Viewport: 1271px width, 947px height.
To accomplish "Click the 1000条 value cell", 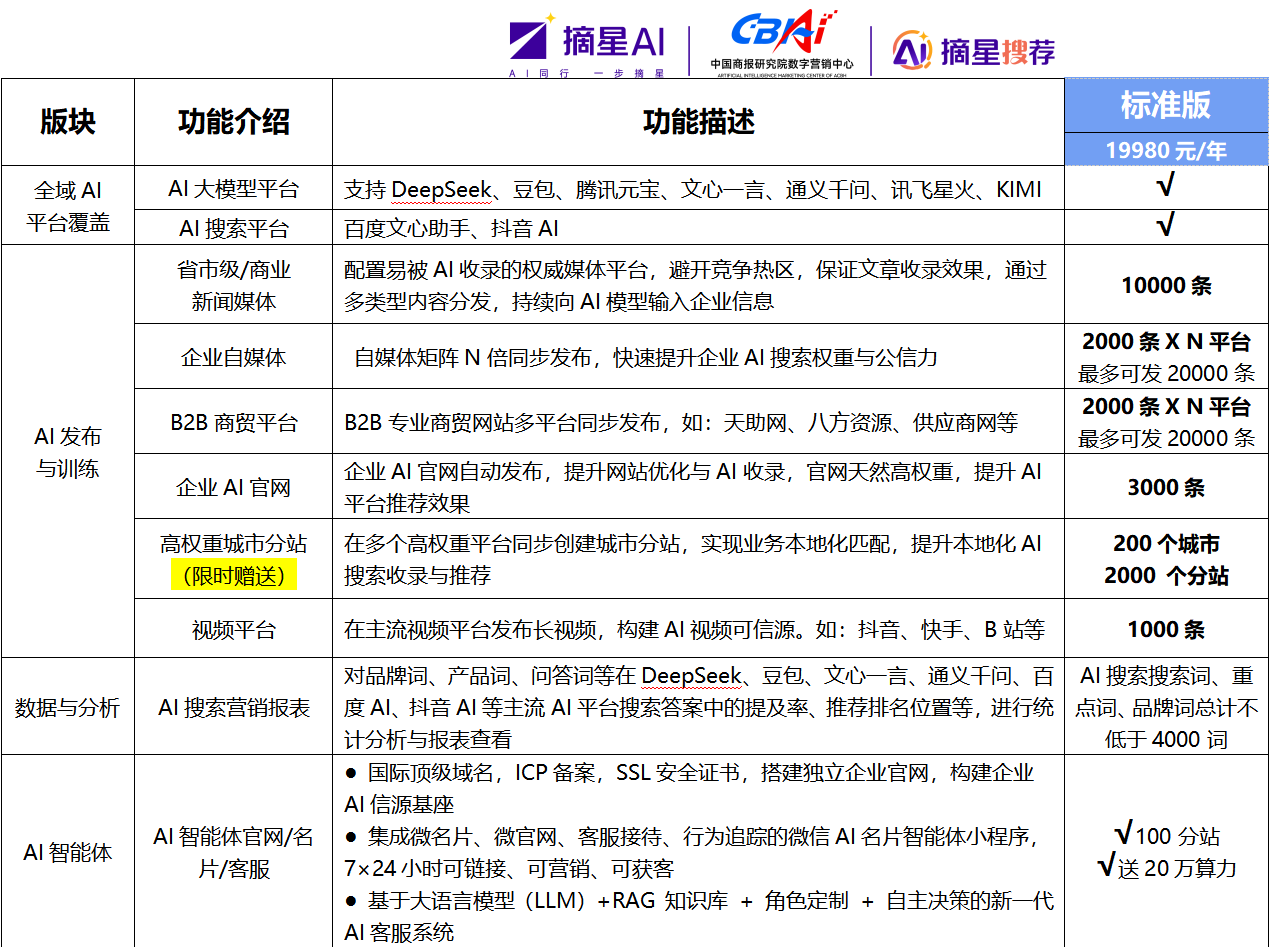I will point(1166,629).
